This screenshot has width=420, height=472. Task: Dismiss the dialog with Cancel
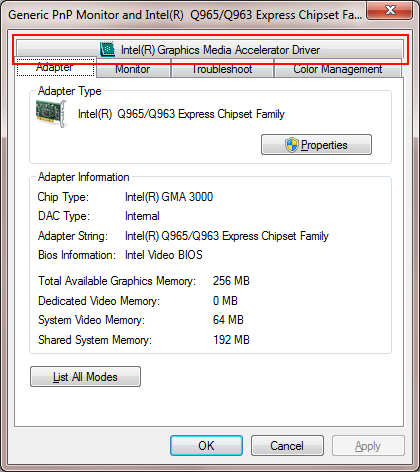[287, 445]
